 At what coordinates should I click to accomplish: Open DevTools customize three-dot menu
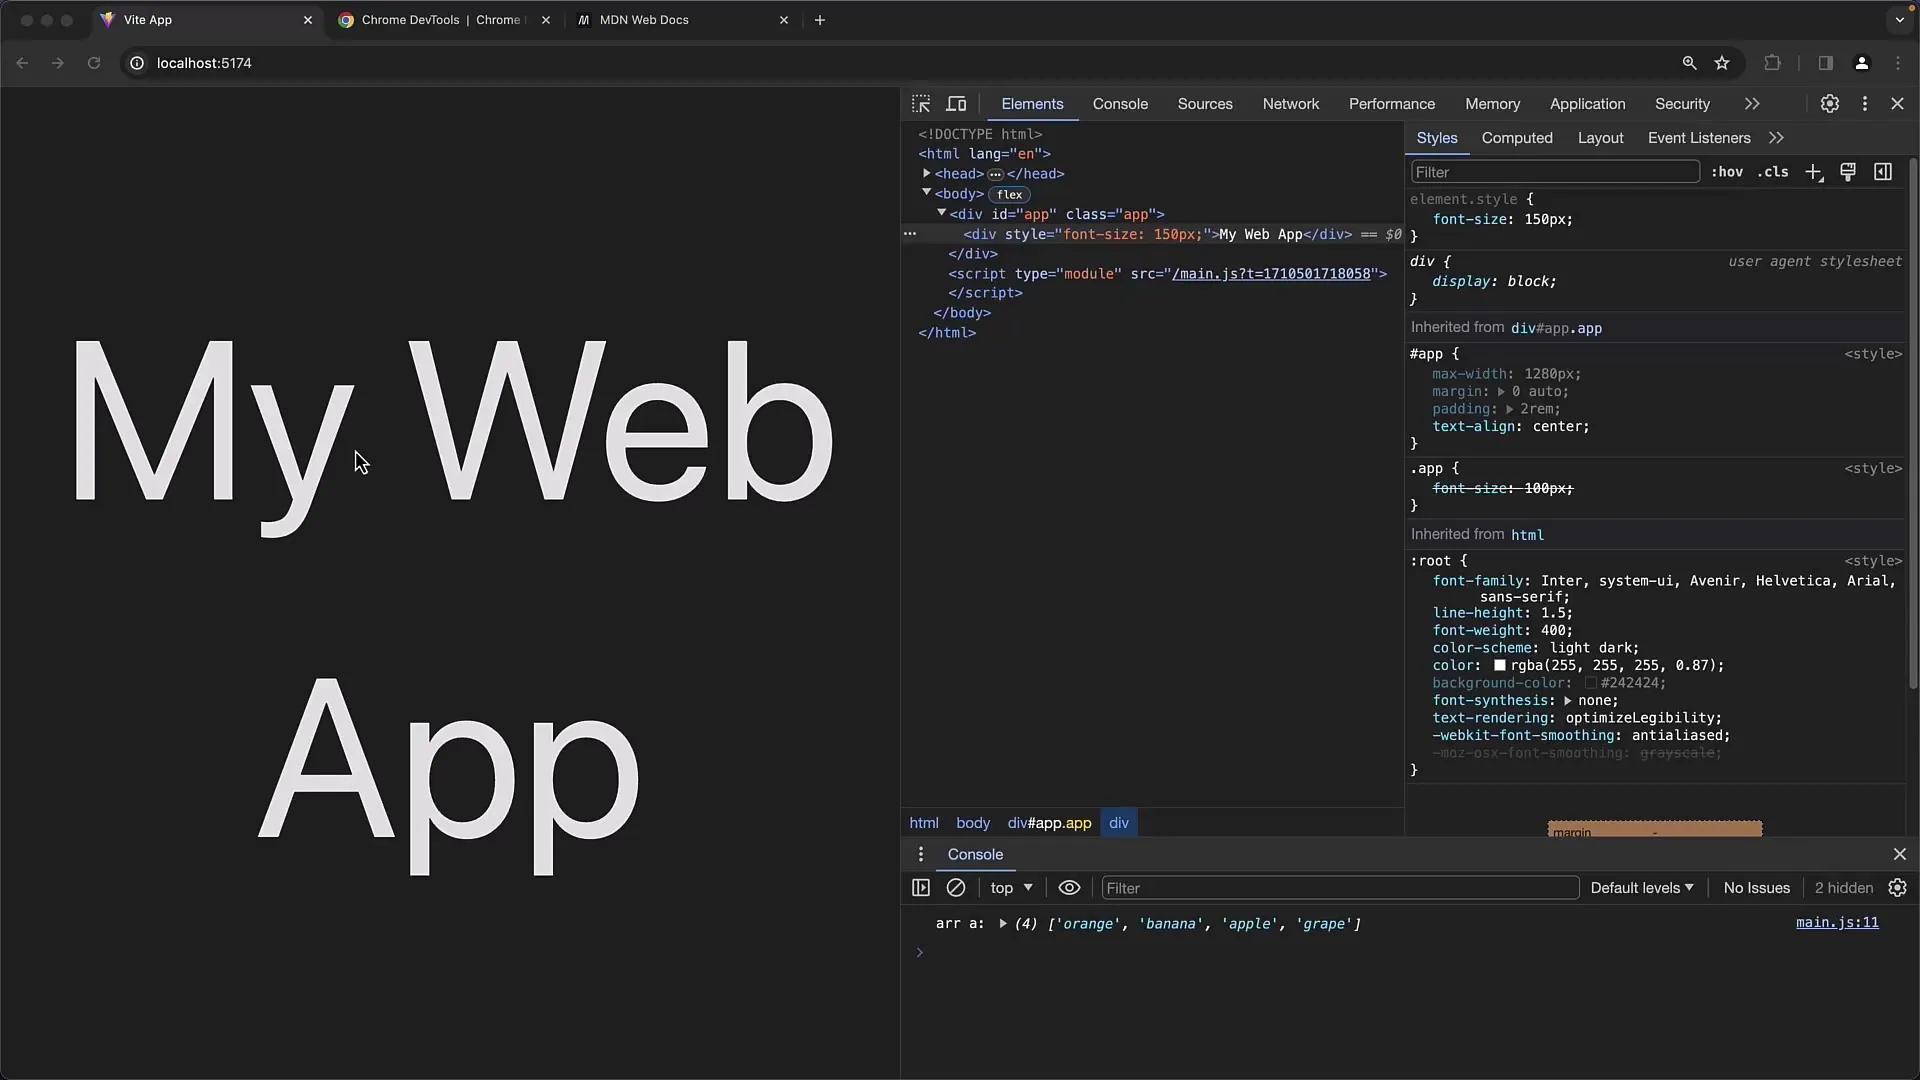click(x=1864, y=104)
